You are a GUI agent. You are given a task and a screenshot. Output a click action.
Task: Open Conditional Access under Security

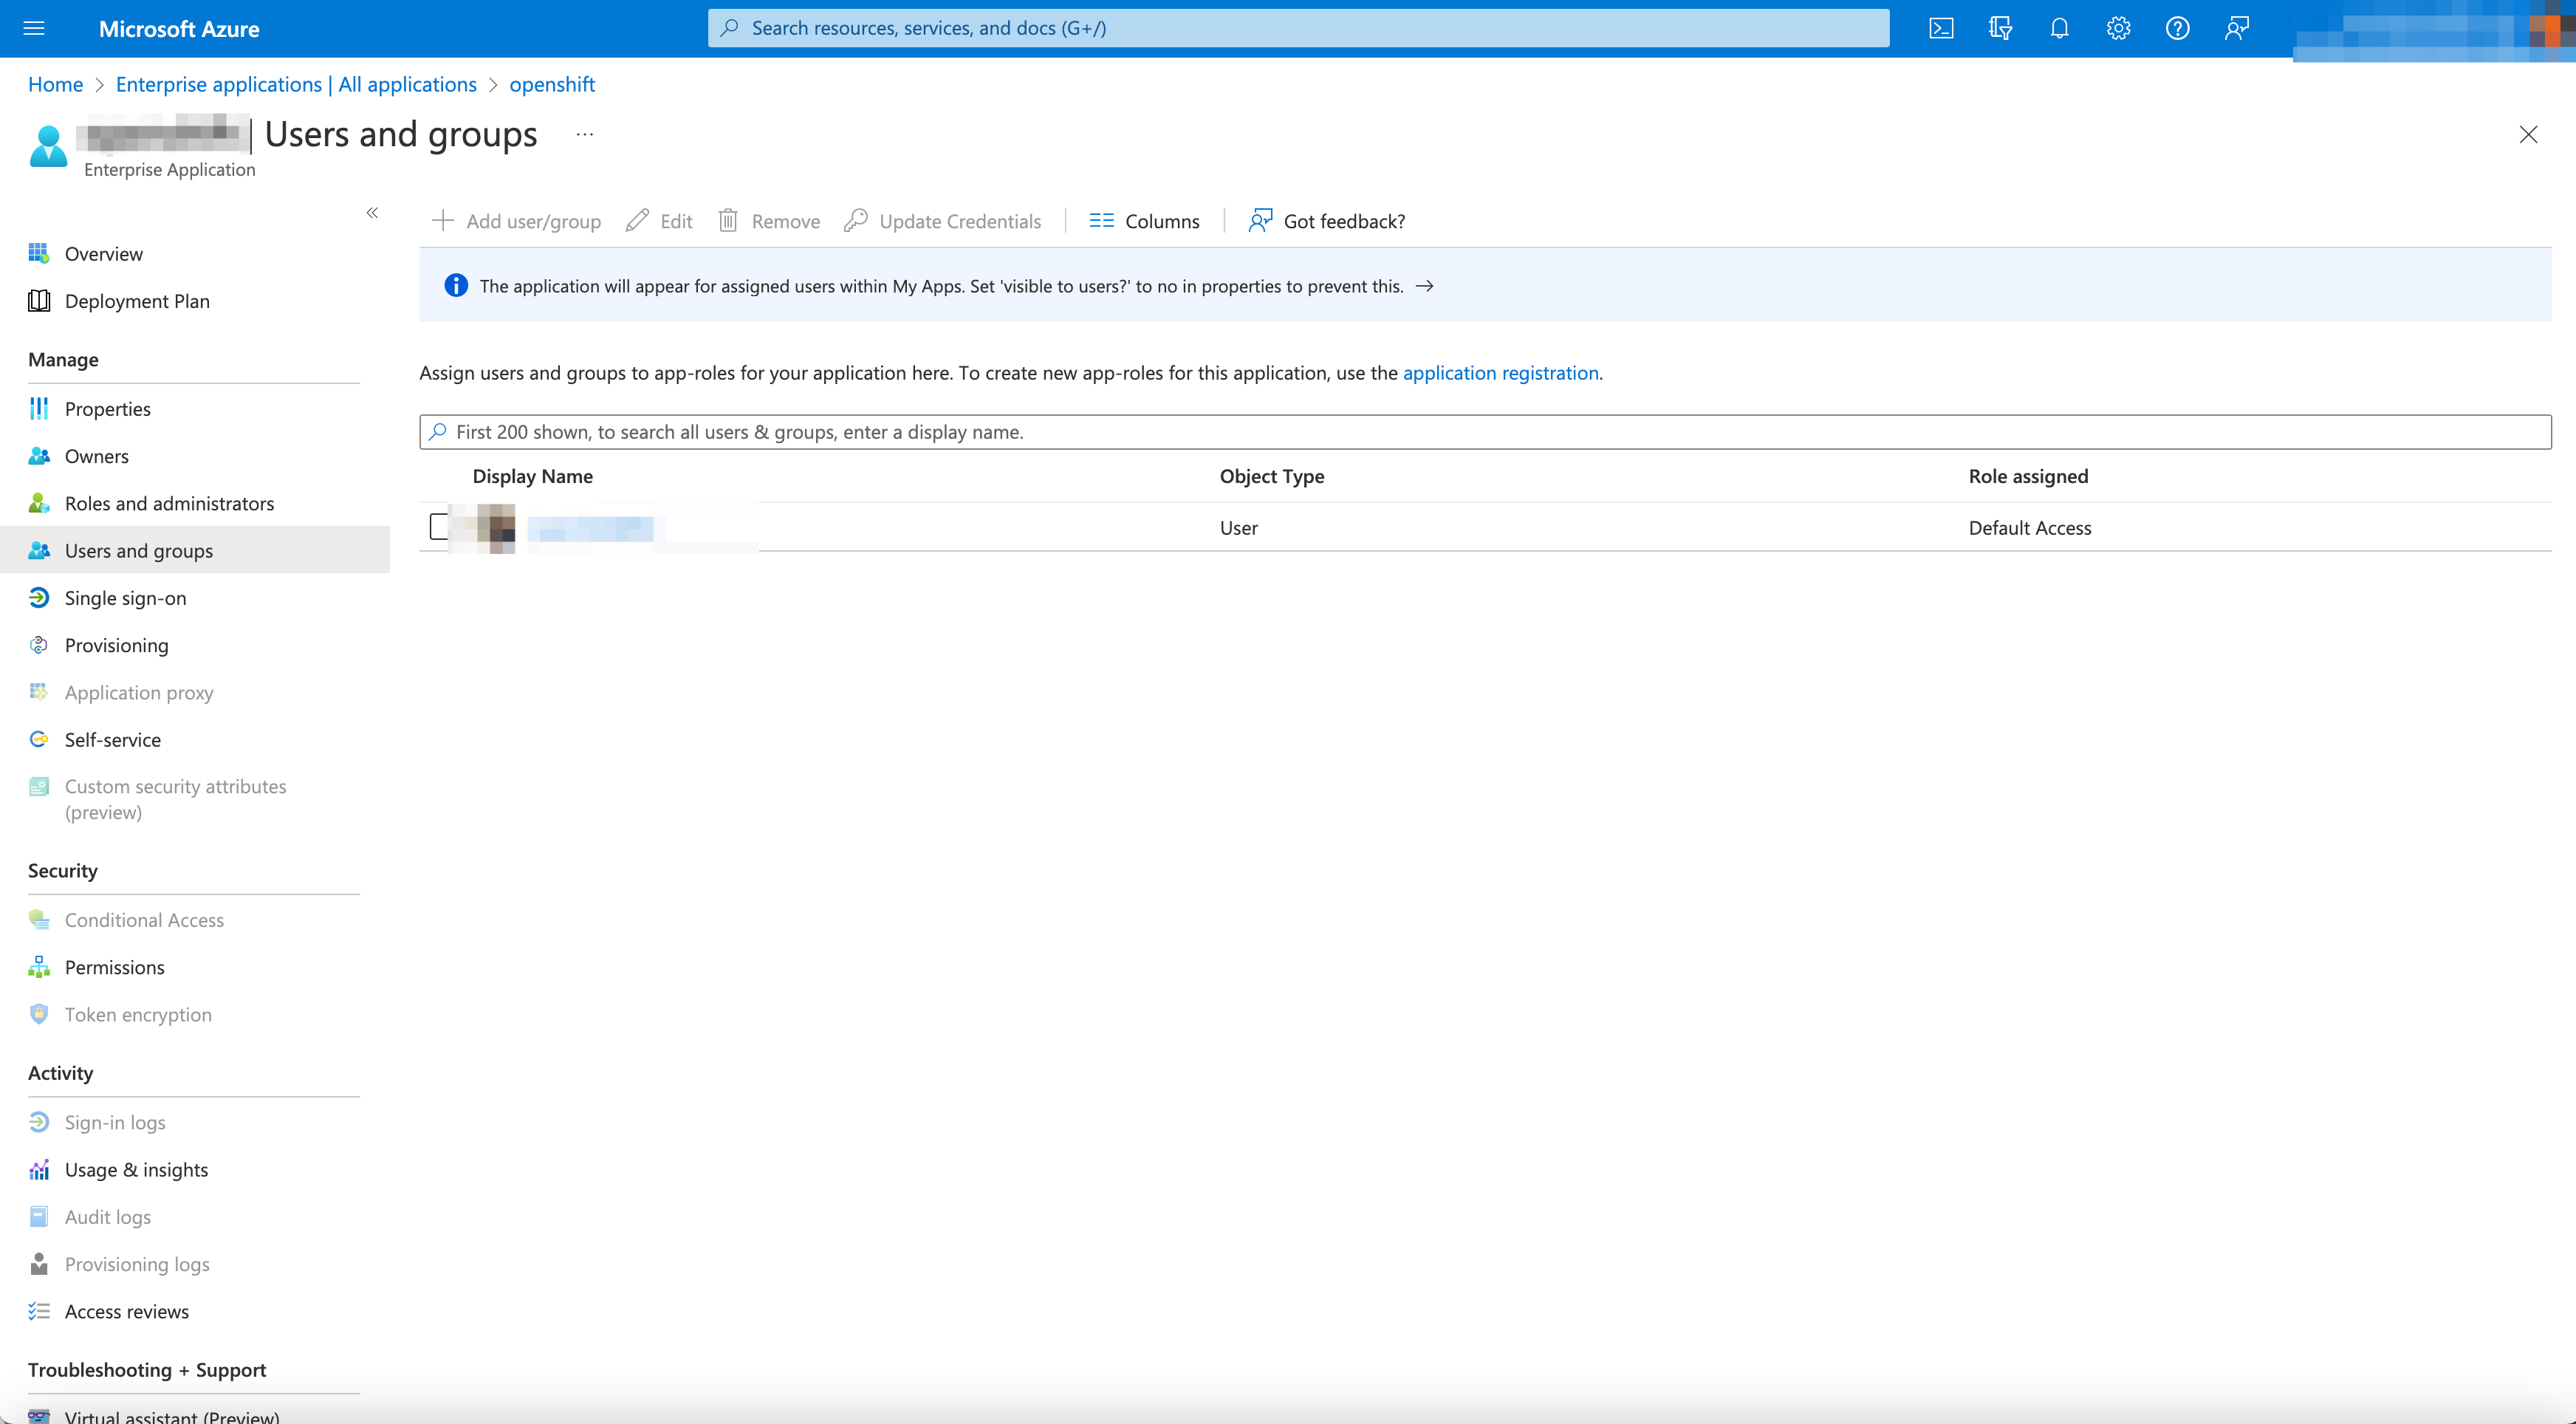pyautogui.click(x=144, y=919)
